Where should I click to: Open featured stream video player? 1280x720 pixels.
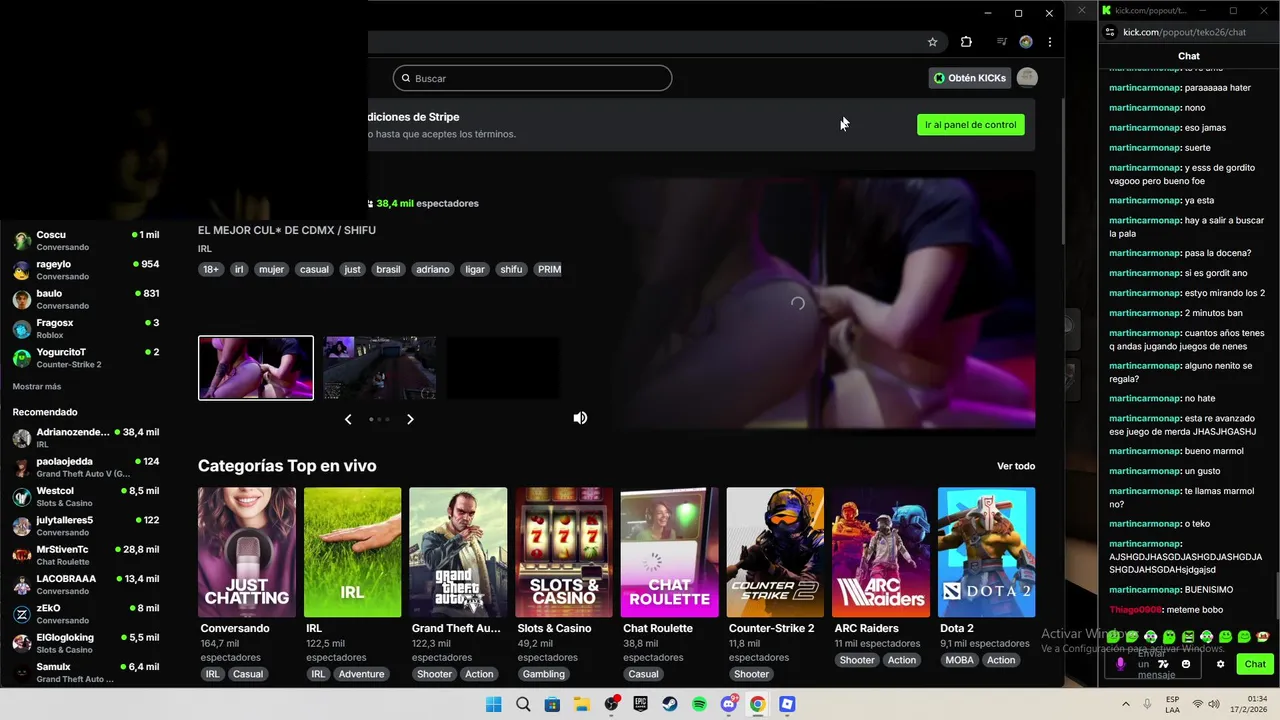[x=826, y=302]
